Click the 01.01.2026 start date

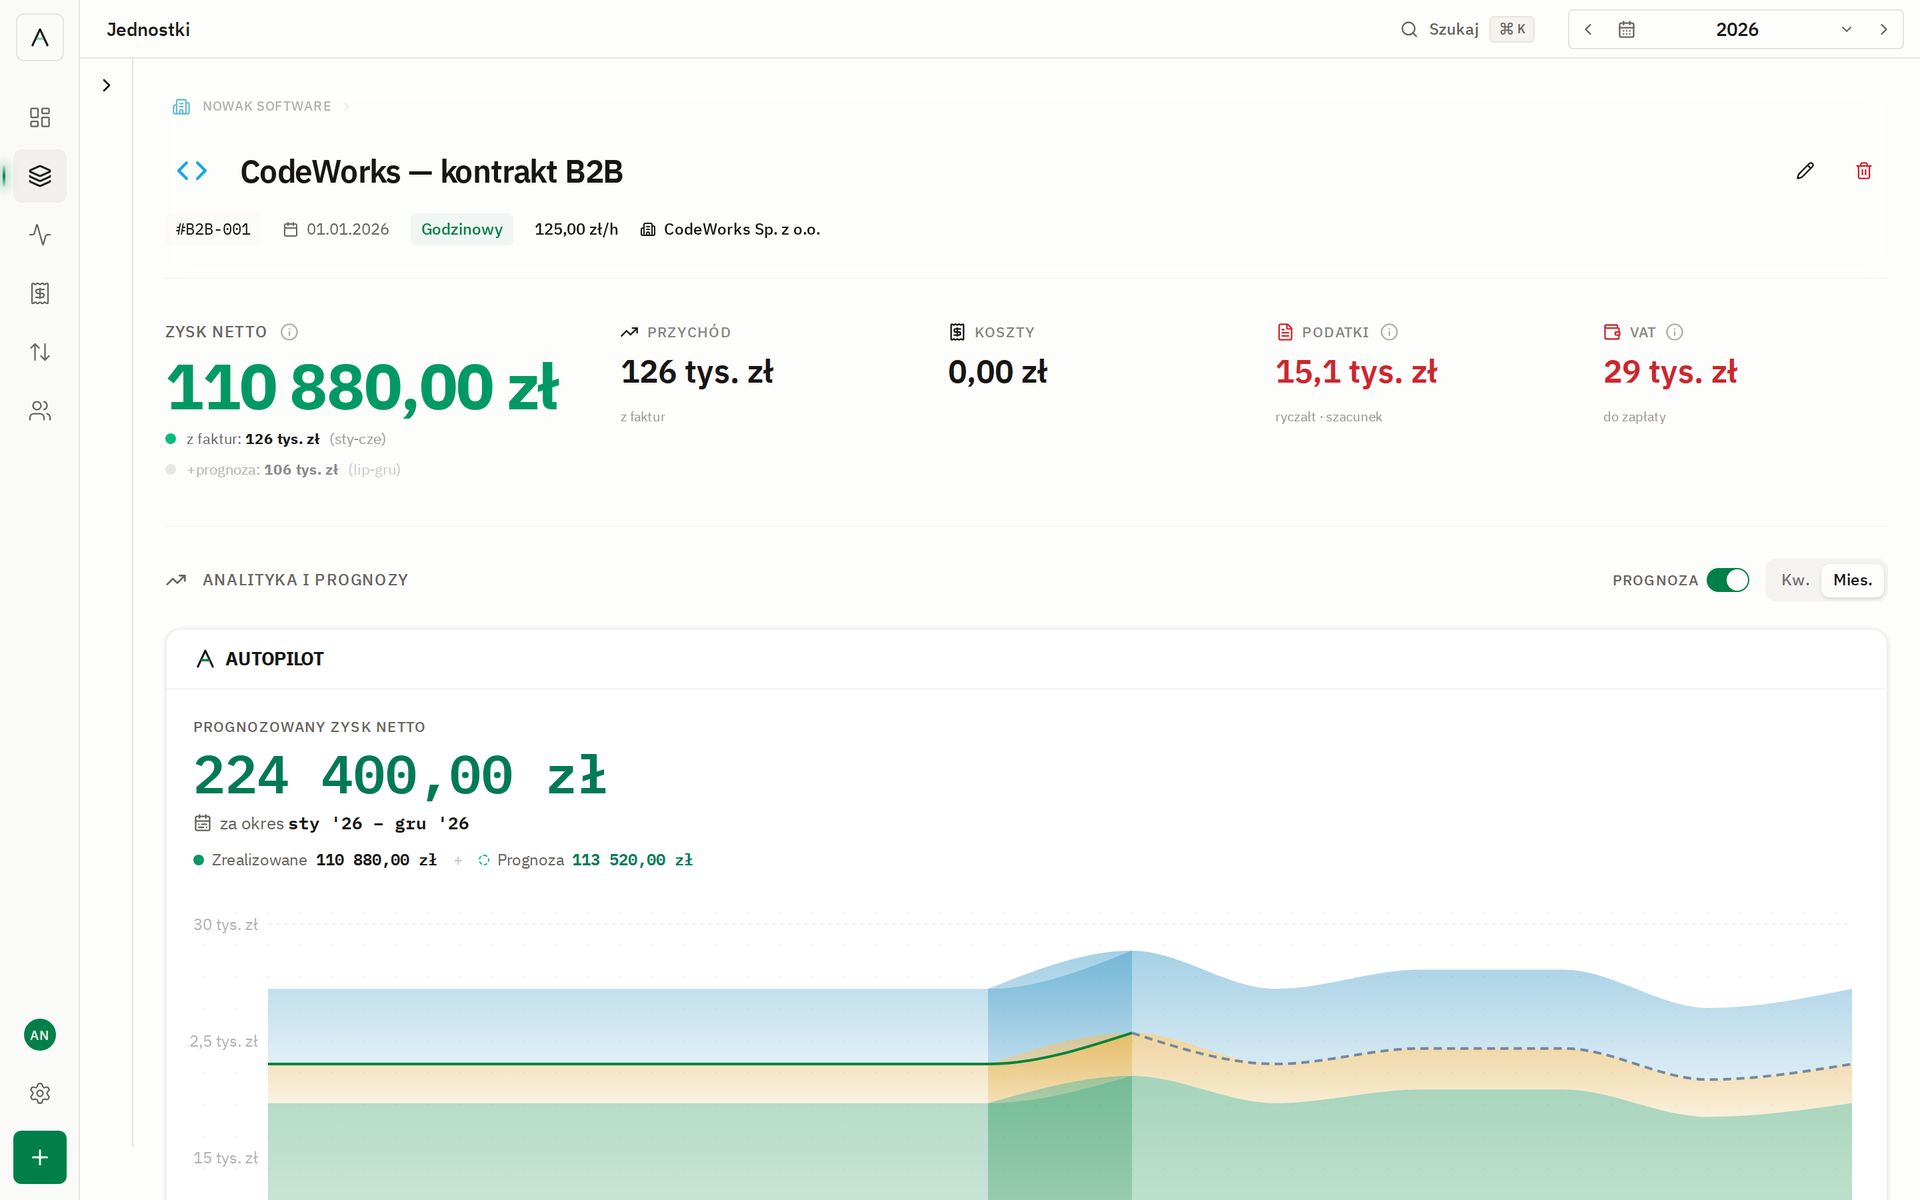click(336, 229)
